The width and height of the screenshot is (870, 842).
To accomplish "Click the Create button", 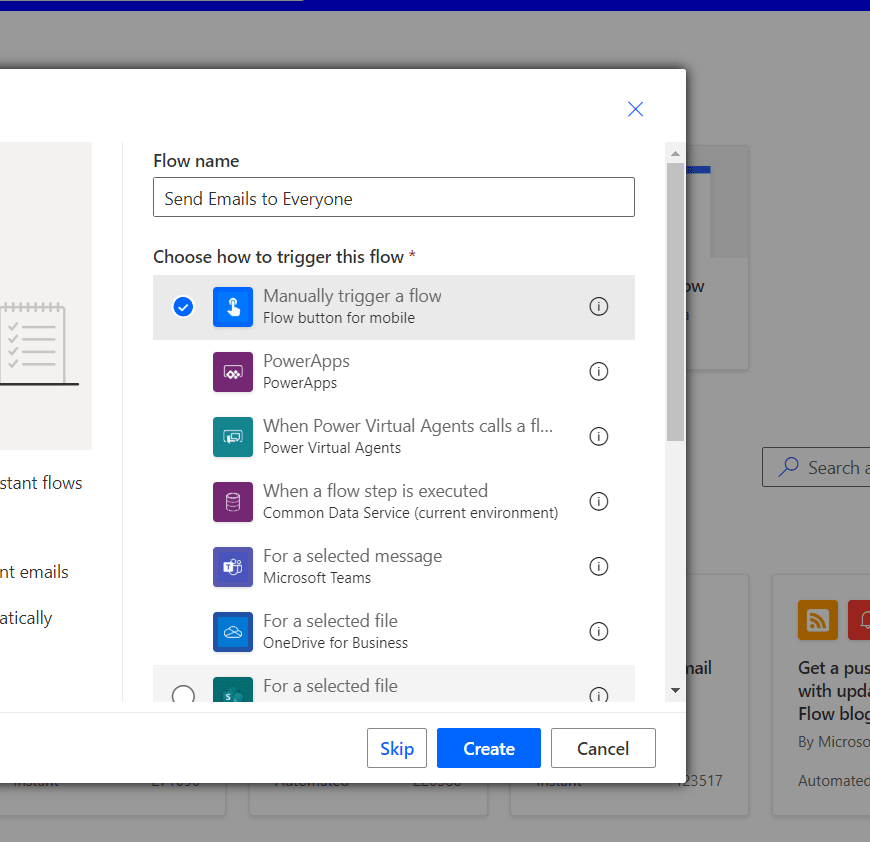I will pos(489,748).
